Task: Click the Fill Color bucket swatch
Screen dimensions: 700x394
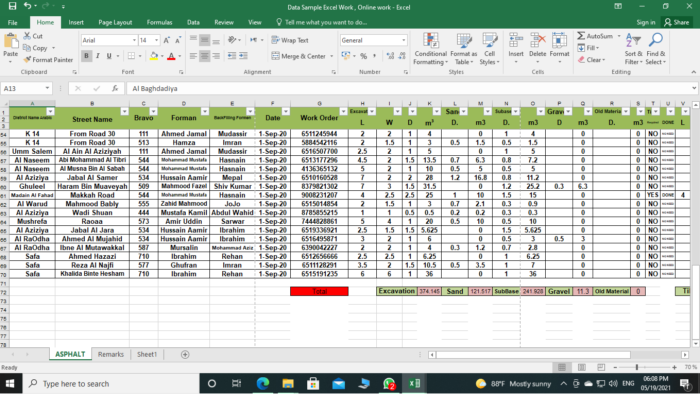Action: pyautogui.click(x=154, y=56)
